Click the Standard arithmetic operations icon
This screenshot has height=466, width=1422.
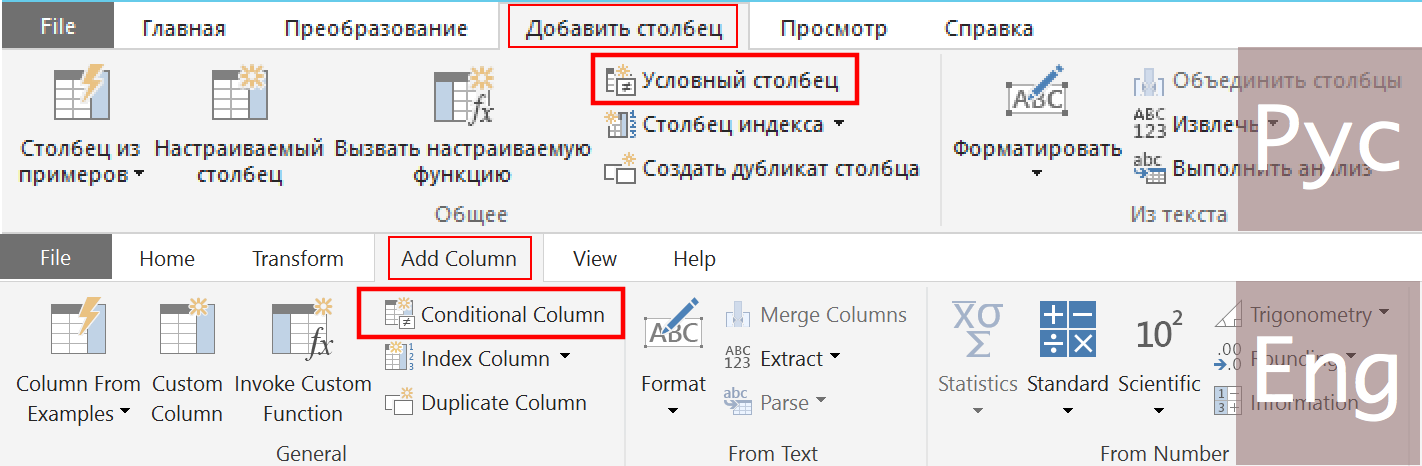[x=1068, y=328]
